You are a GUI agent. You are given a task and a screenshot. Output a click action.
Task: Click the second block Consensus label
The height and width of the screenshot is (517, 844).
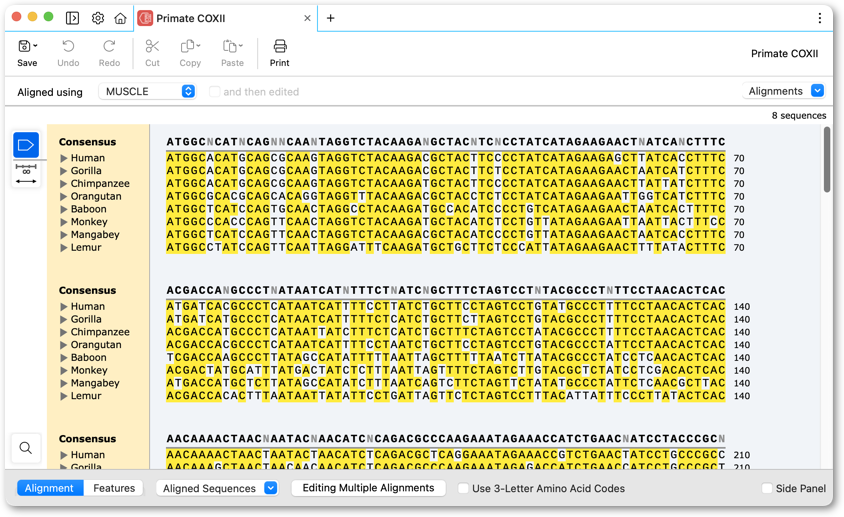coord(87,291)
